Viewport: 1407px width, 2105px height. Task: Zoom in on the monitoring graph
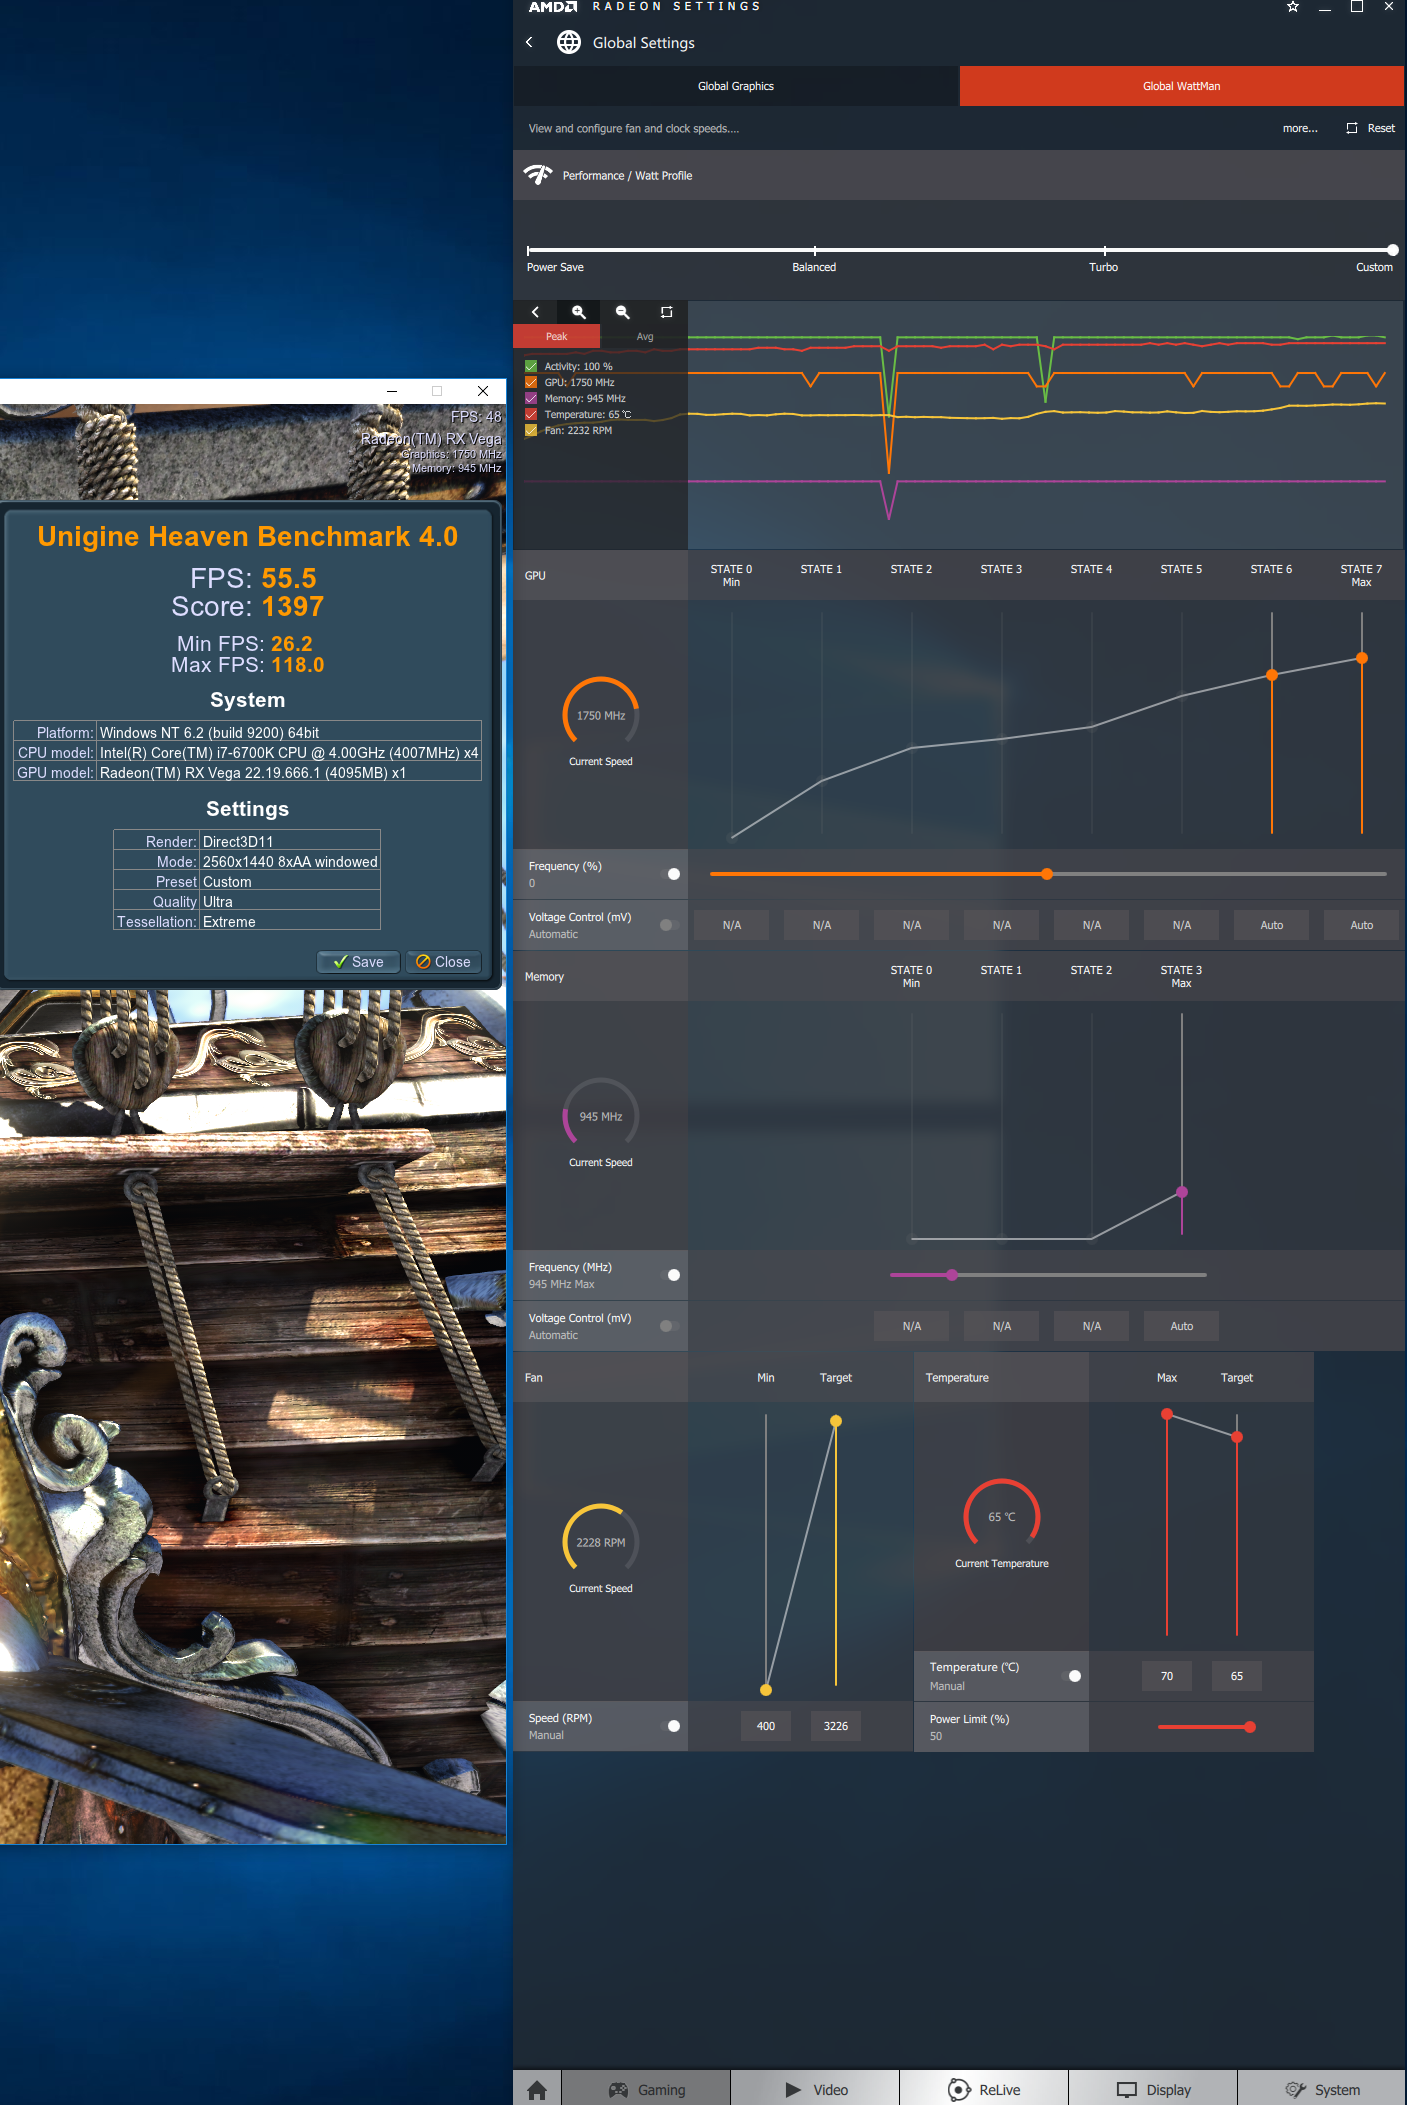click(578, 312)
